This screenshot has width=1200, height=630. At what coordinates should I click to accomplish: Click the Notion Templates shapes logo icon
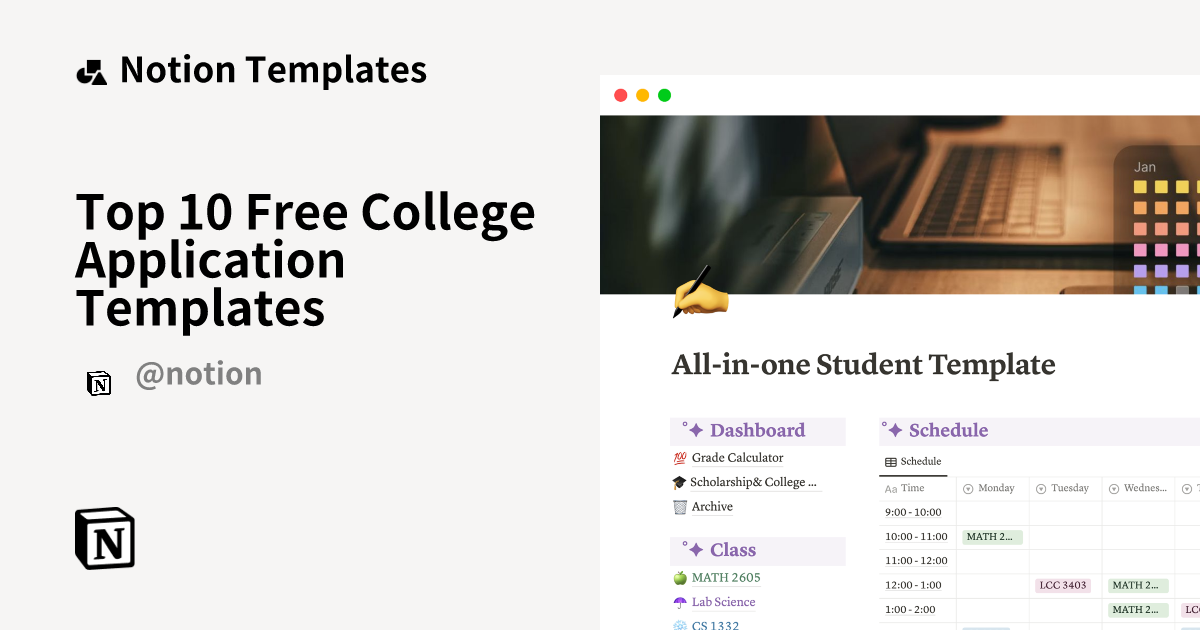coord(91,72)
